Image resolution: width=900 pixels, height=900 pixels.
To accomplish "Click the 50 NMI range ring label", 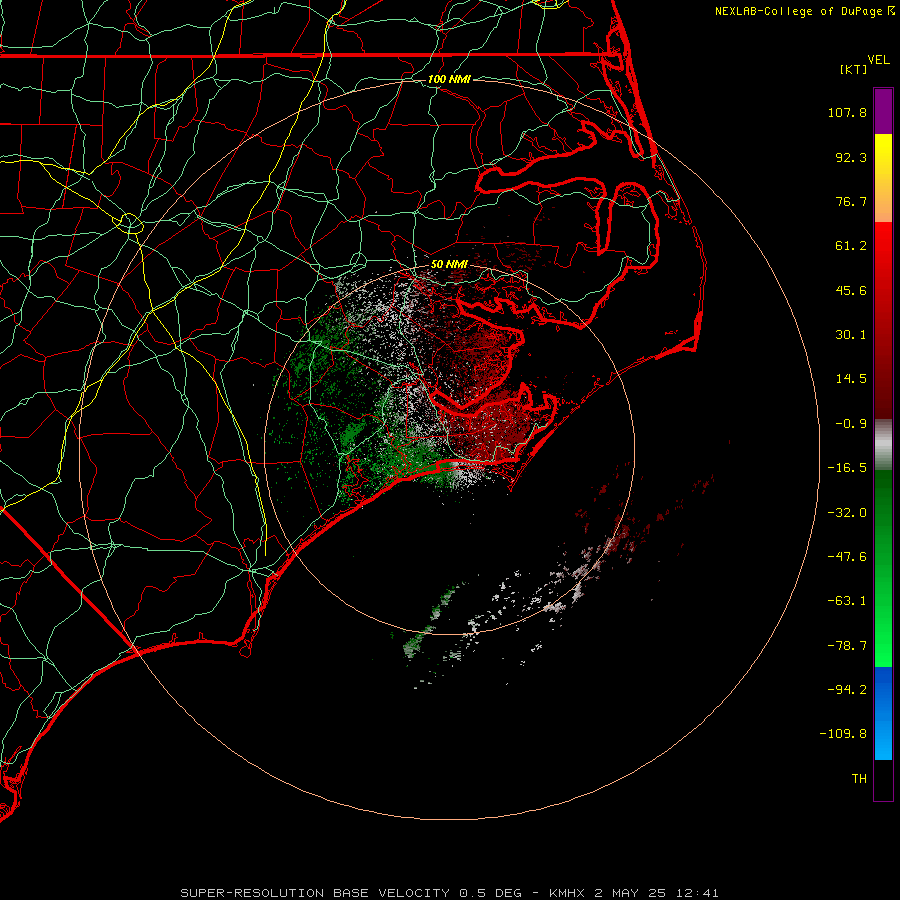I will tap(449, 264).
